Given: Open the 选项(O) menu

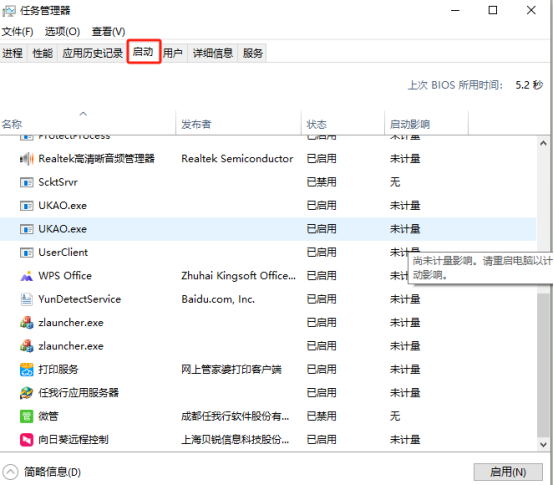Looking at the screenshot, I should click(x=63, y=32).
